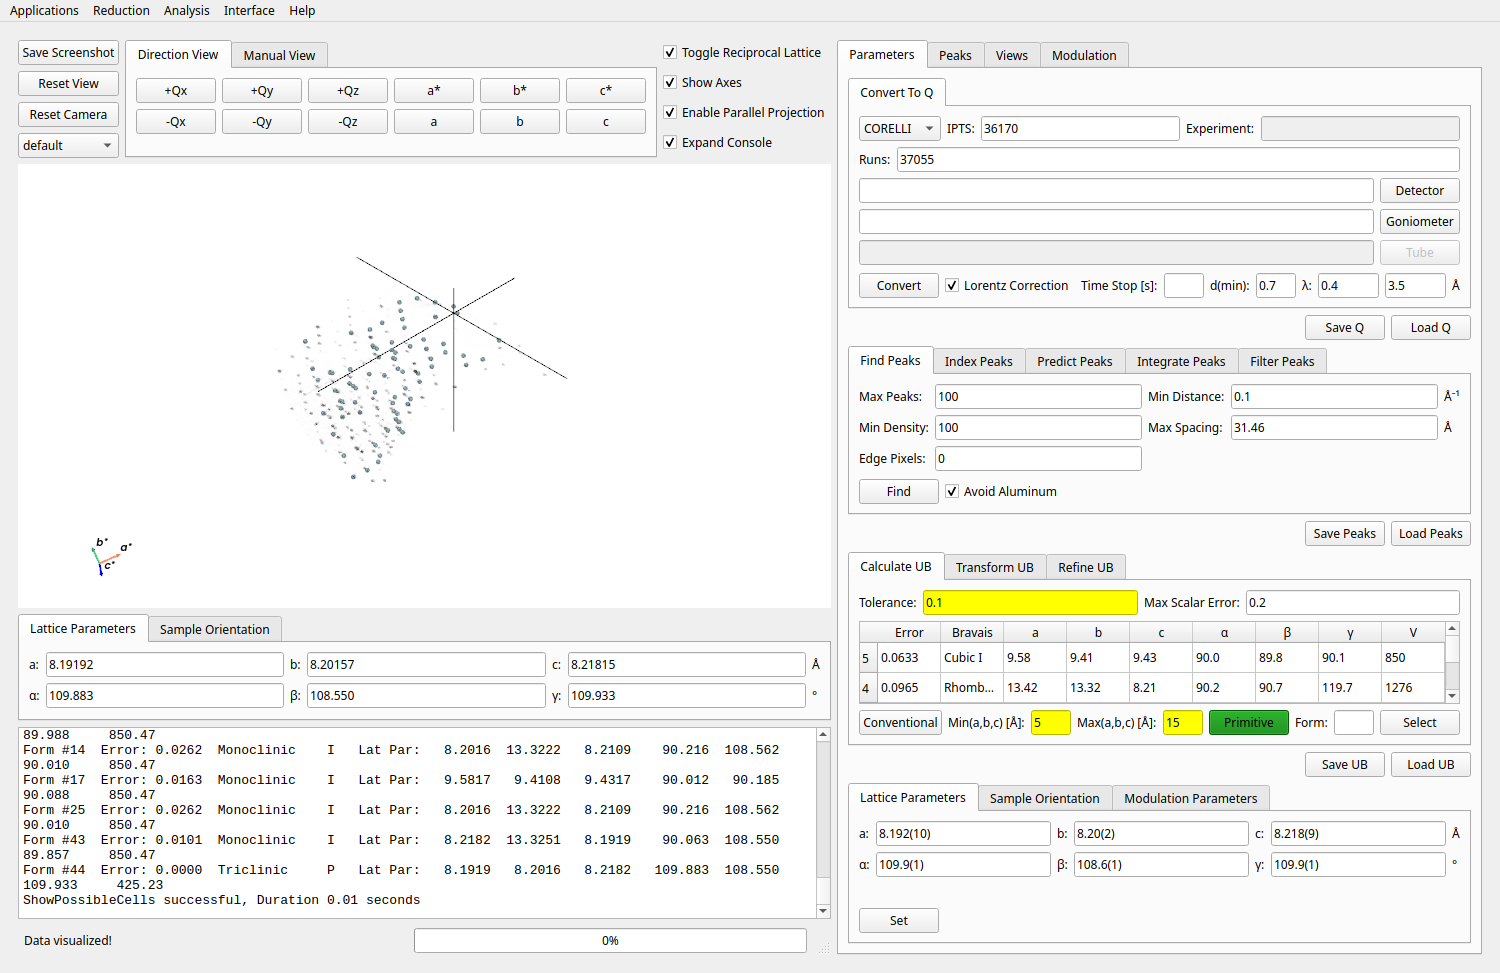Viewport: 1500px width, 973px height.
Task: Click the 0% progress bar
Action: click(x=610, y=940)
